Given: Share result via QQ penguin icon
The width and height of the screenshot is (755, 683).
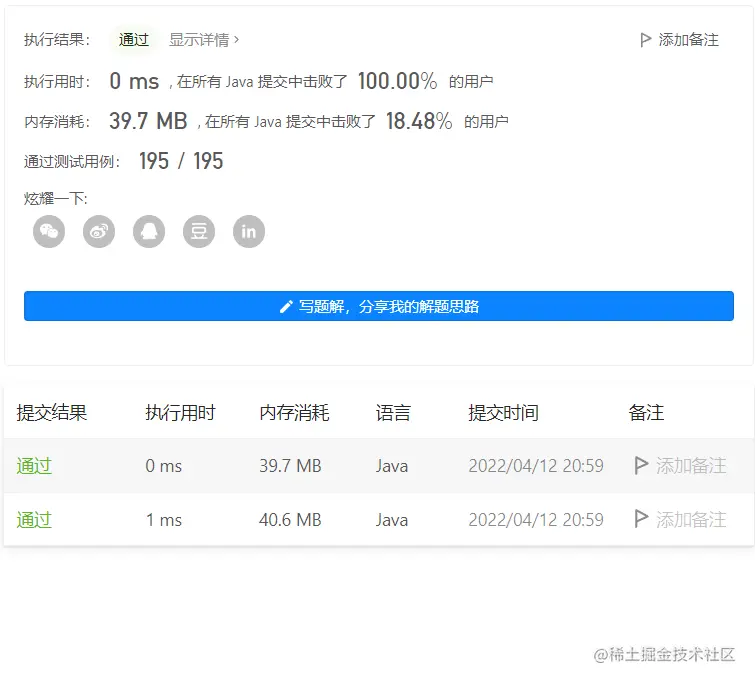Looking at the screenshot, I should pos(149,232).
